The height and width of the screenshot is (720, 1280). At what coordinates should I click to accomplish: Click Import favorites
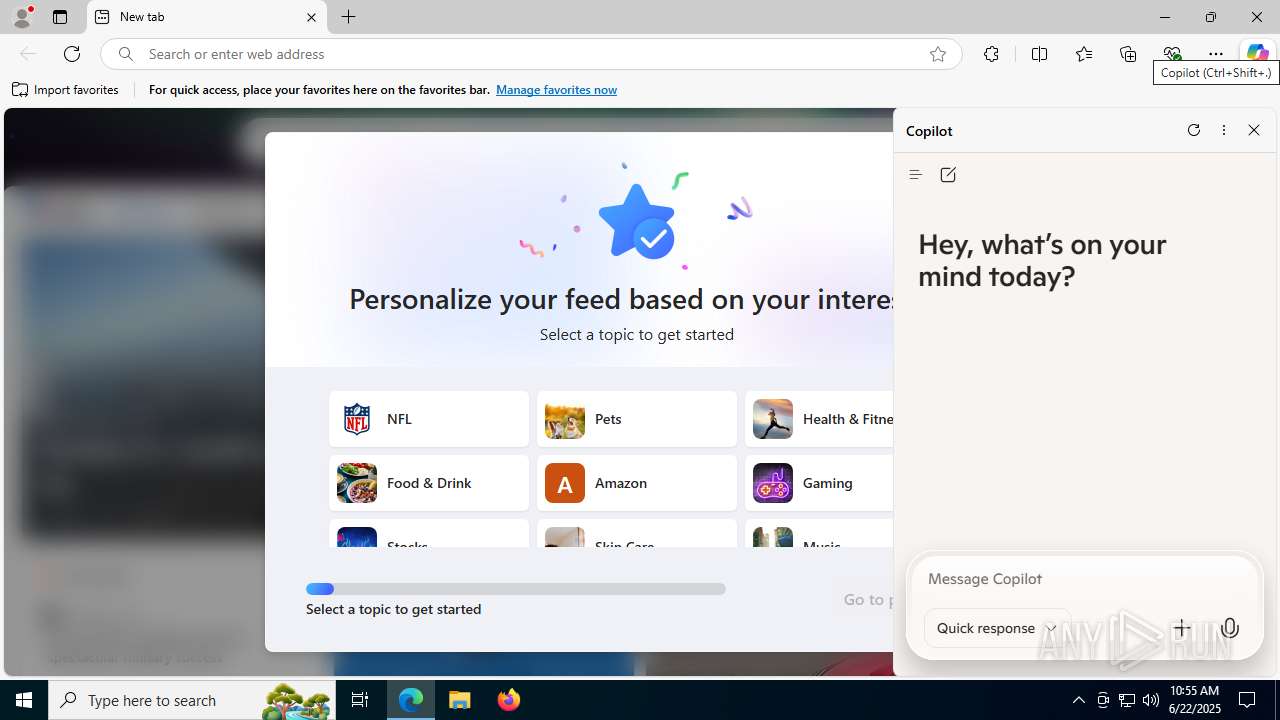coord(66,90)
